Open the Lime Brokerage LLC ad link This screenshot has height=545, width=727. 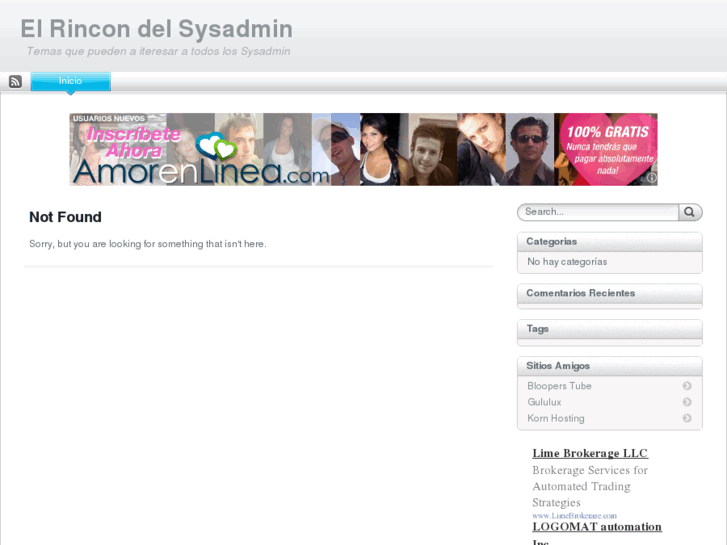click(590, 453)
